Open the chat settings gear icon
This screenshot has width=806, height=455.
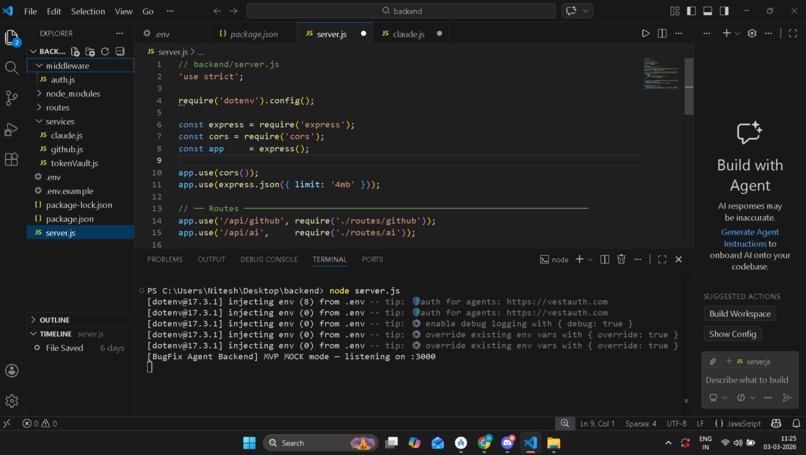(752, 33)
